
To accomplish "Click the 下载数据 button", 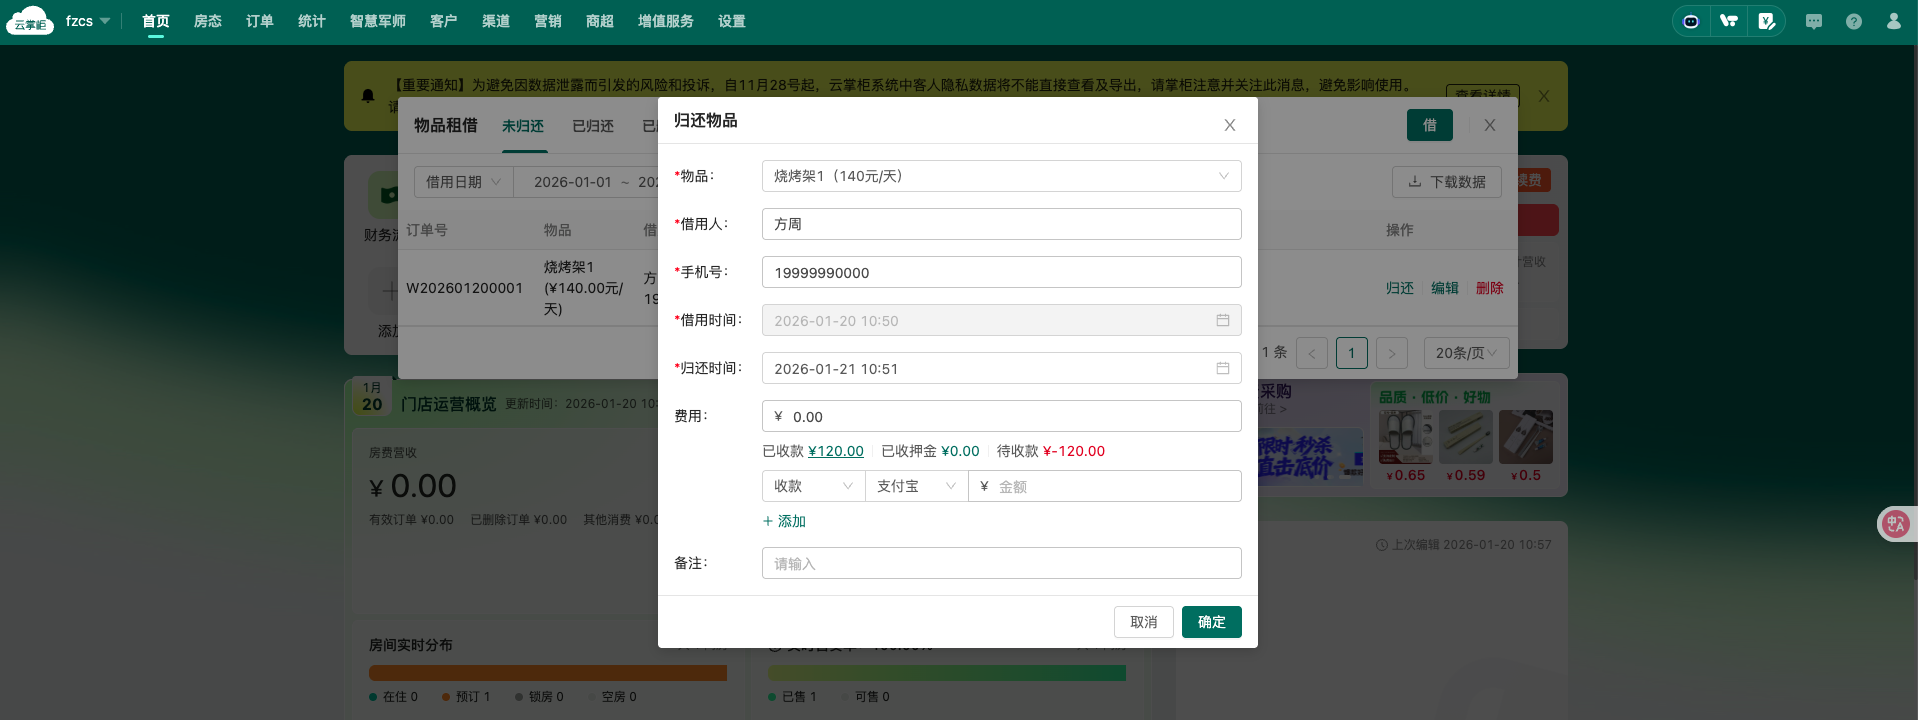I will 1447,182.
